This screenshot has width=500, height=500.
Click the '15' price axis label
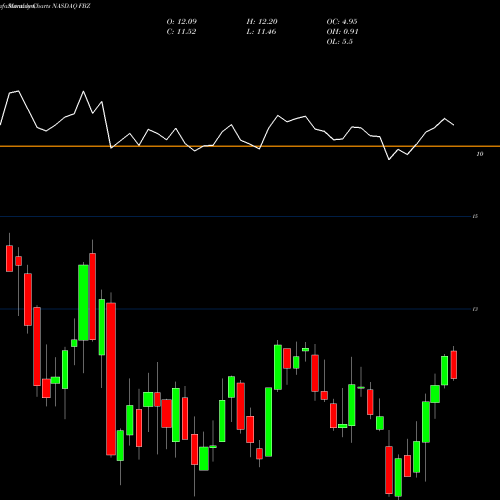[475, 217]
